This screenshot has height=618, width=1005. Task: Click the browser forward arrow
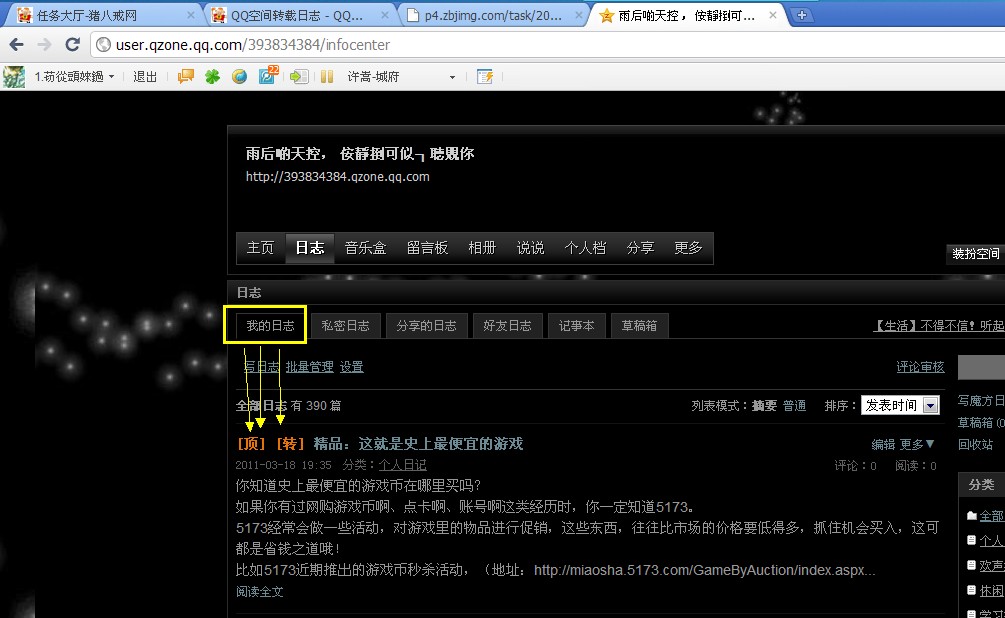(x=44, y=44)
